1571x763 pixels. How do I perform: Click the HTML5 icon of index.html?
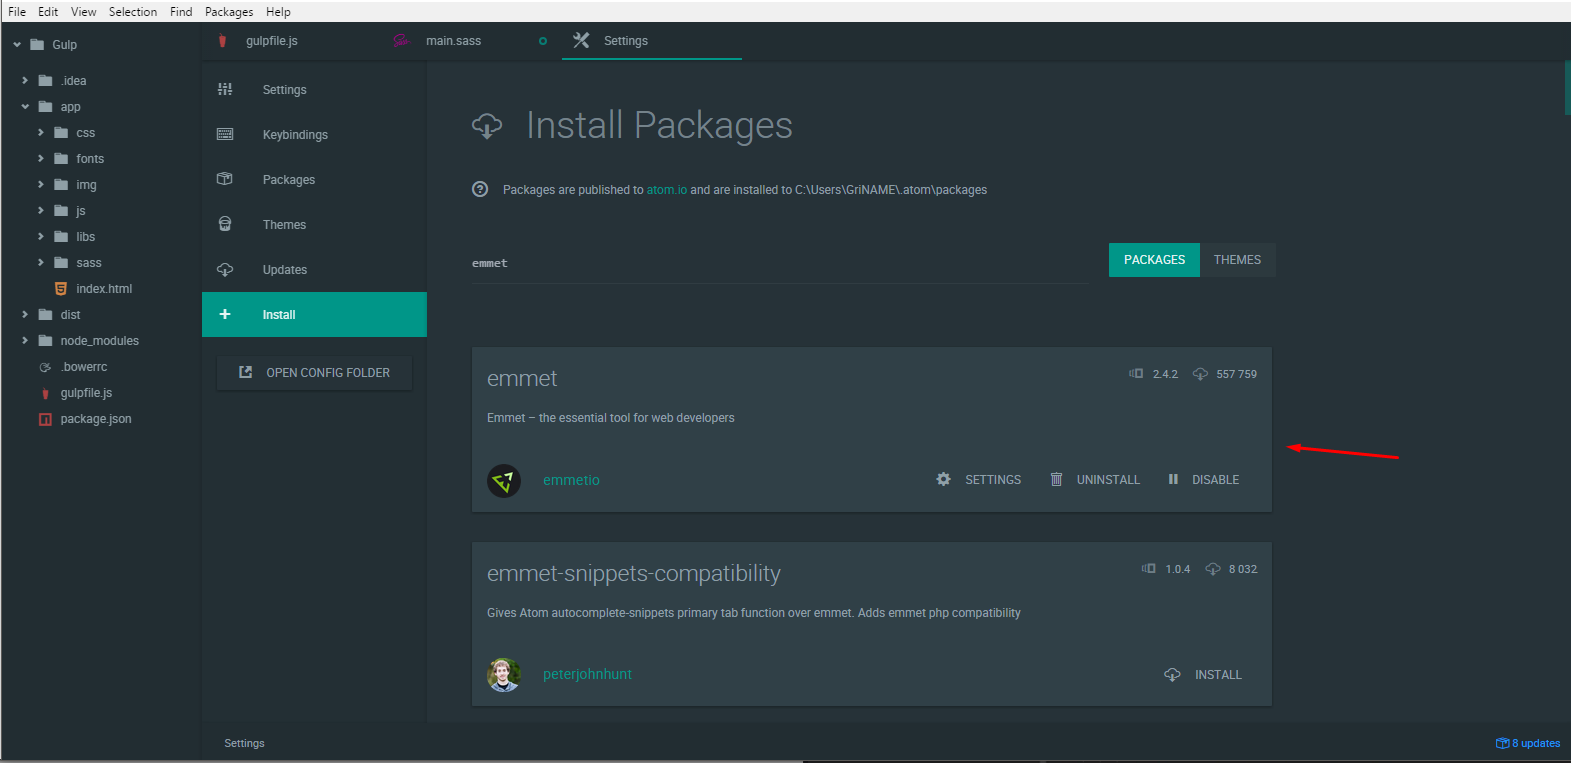pos(61,288)
